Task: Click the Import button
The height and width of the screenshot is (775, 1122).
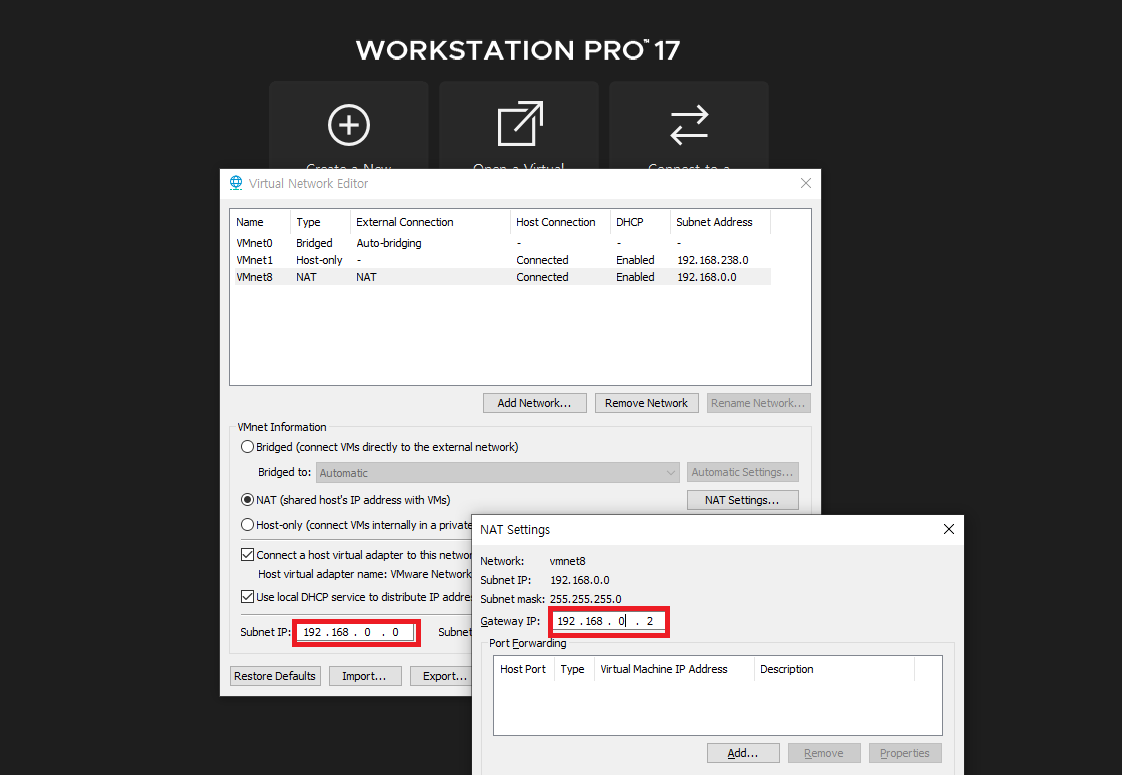Action: [365, 676]
